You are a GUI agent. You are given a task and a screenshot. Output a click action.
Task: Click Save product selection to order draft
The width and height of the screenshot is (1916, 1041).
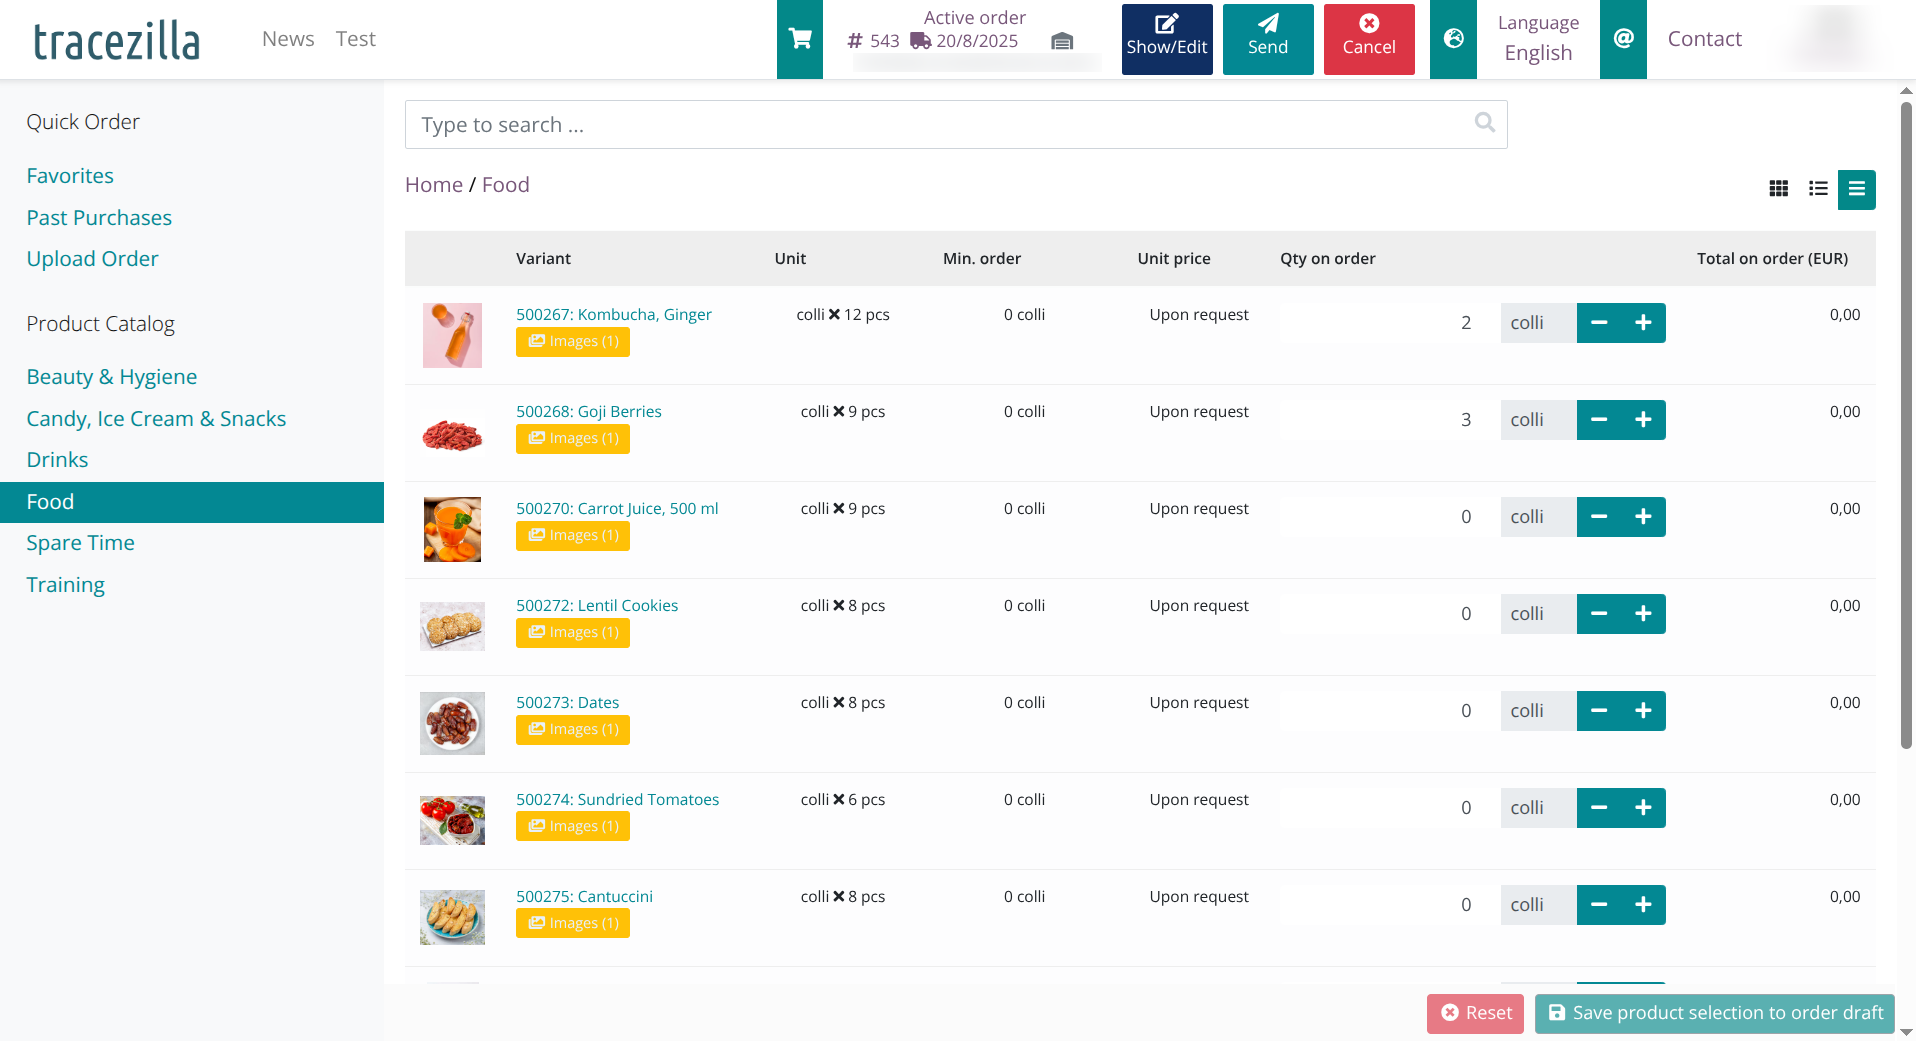pos(1714,1013)
